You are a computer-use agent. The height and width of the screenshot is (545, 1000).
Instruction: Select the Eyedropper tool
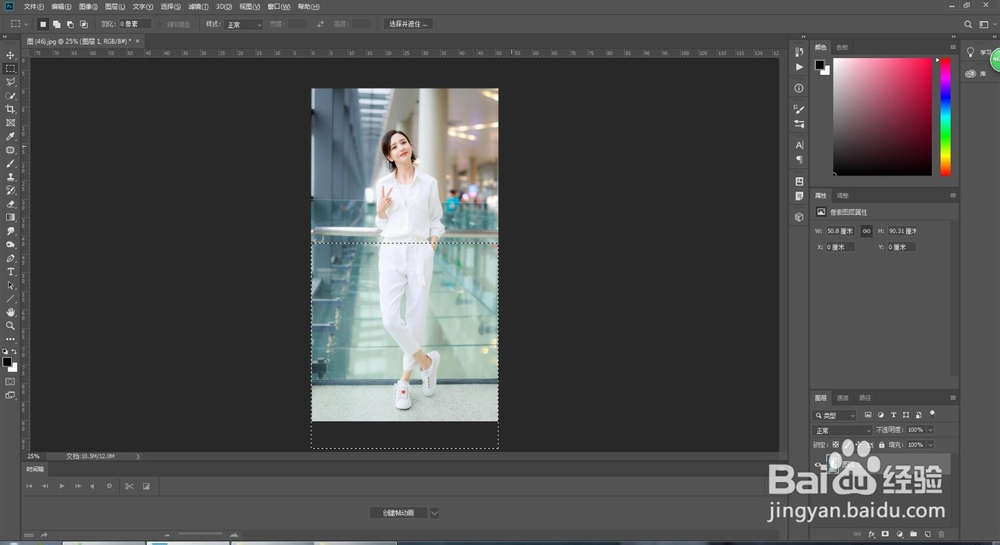point(11,136)
